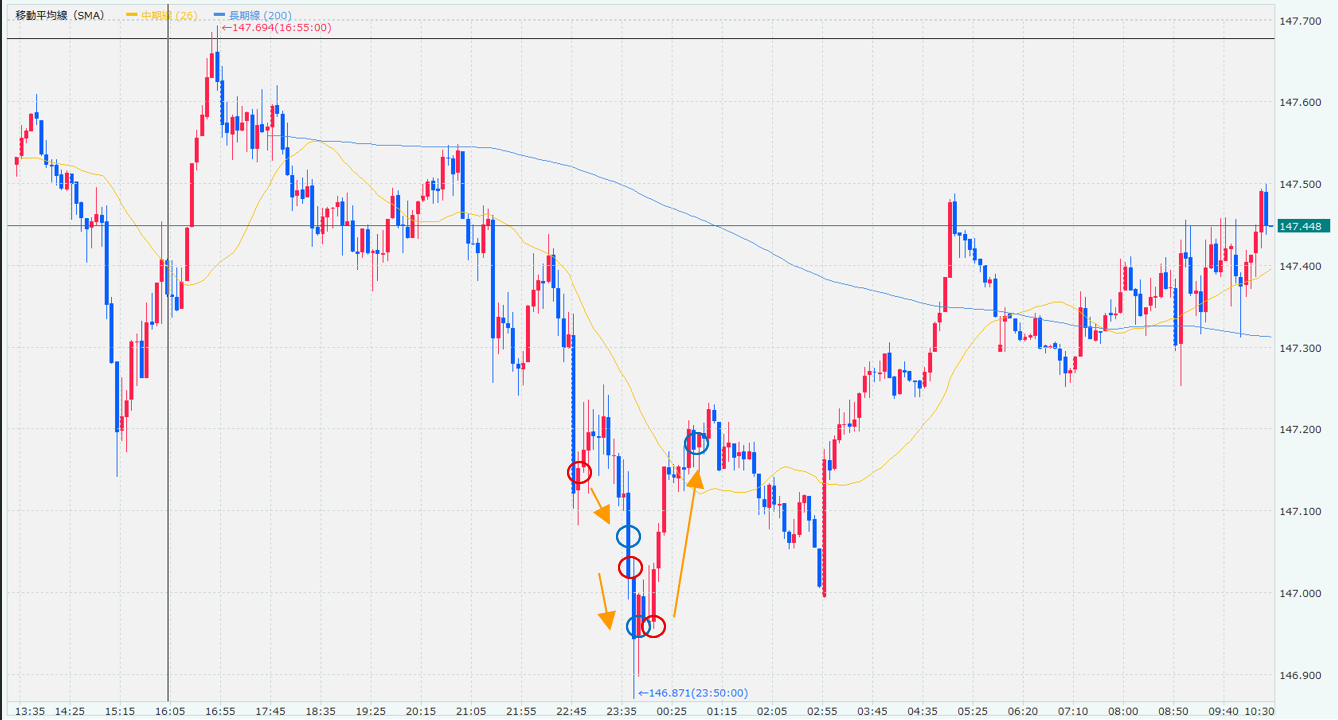Click the low price label 146.871(23:50:00)

point(696,693)
